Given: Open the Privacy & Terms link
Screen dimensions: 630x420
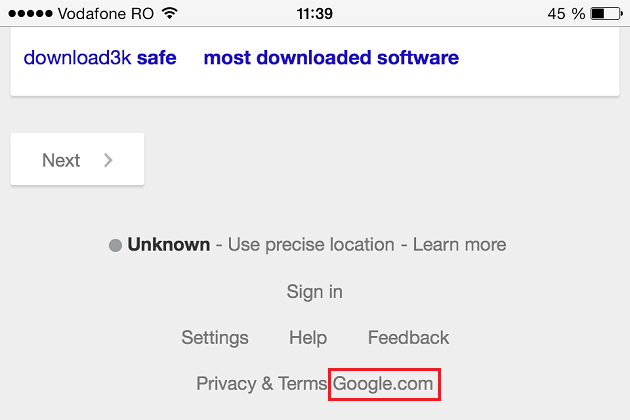Looking at the screenshot, I should pyautogui.click(x=261, y=383).
